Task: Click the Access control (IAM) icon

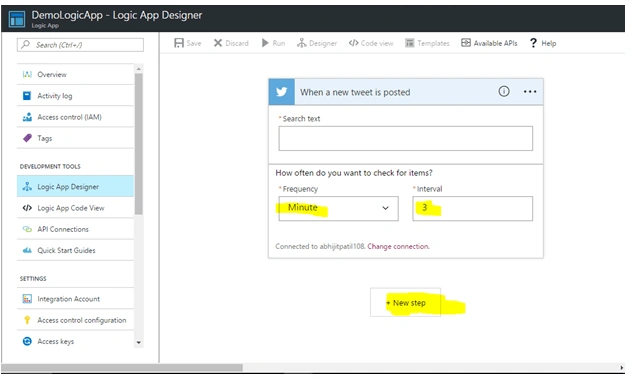Action: point(27,117)
